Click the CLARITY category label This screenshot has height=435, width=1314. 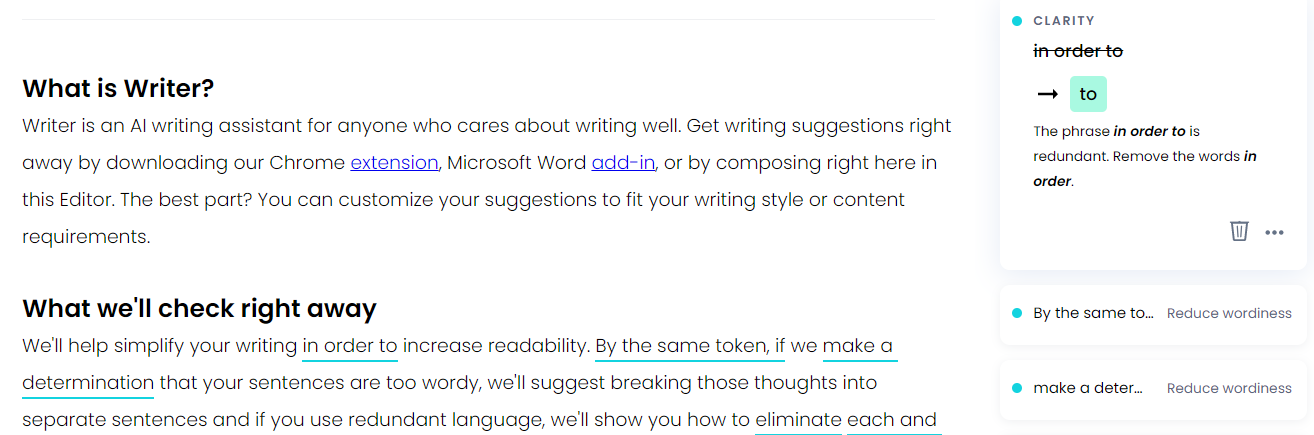(x=1064, y=20)
